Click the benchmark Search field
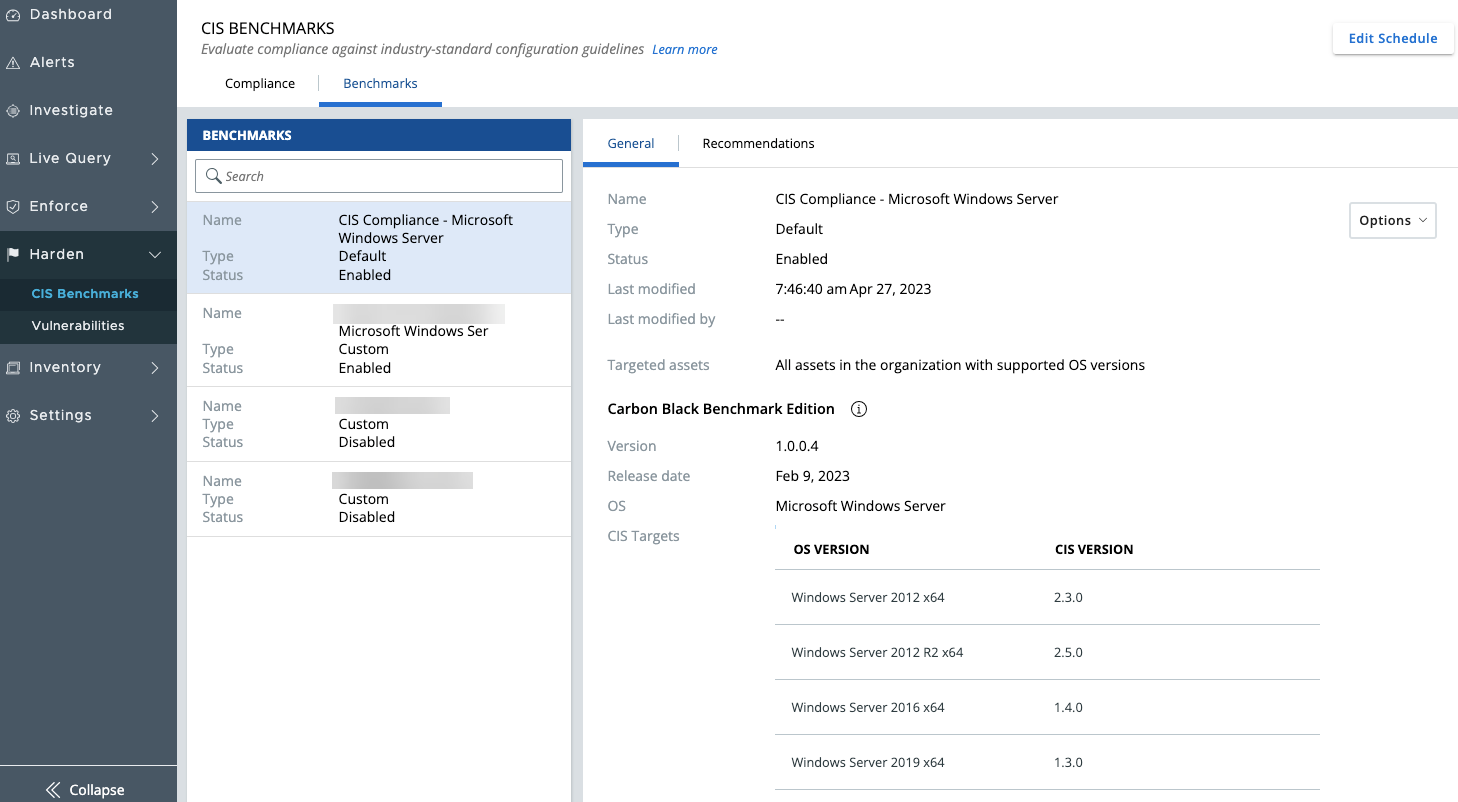 tap(379, 176)
